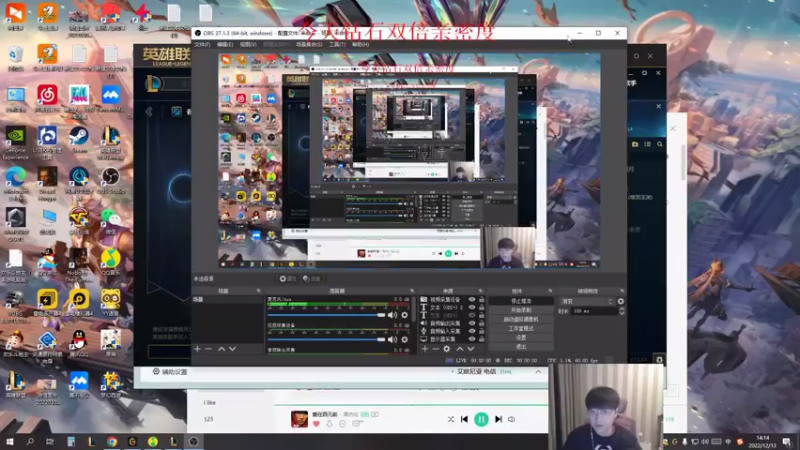Toggle visibility of audio output capture source

pyautogui.click(x=472, y=323)
